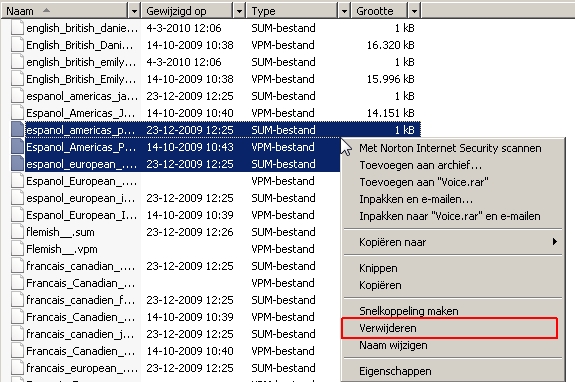575x382 pixels.
Task: Click icon of selected espanol_americas_p… SUM file
Action: 17,130
